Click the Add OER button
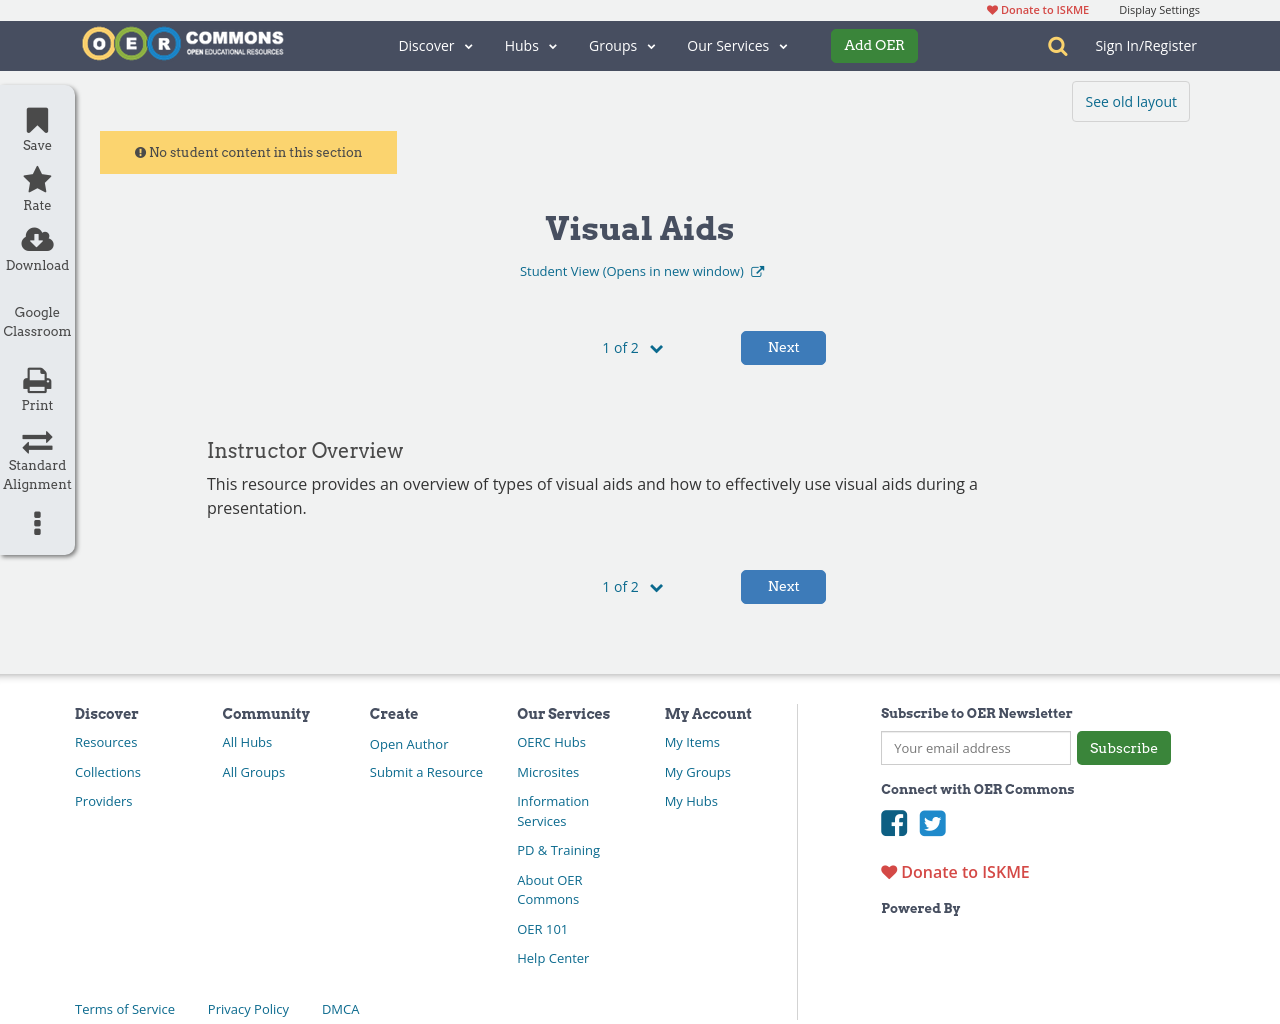Screen dimensions: 1280x1024 coord(874,45)
